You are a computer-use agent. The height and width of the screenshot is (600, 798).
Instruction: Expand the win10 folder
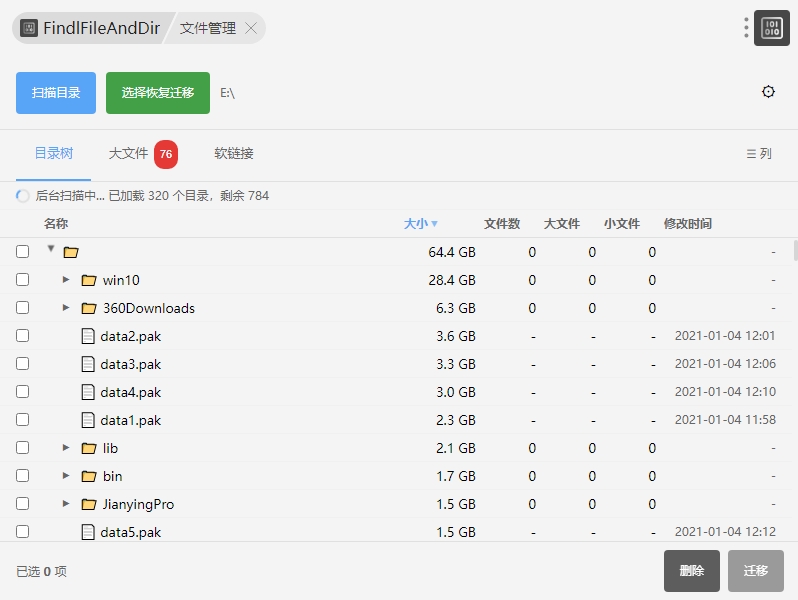tap(66, 279)
